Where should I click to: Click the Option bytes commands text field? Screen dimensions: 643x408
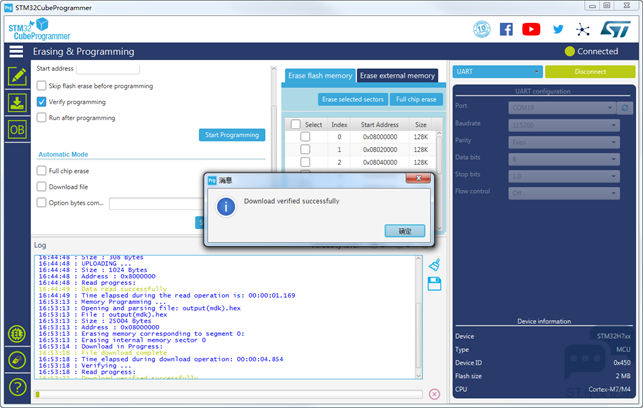(156, 203)
